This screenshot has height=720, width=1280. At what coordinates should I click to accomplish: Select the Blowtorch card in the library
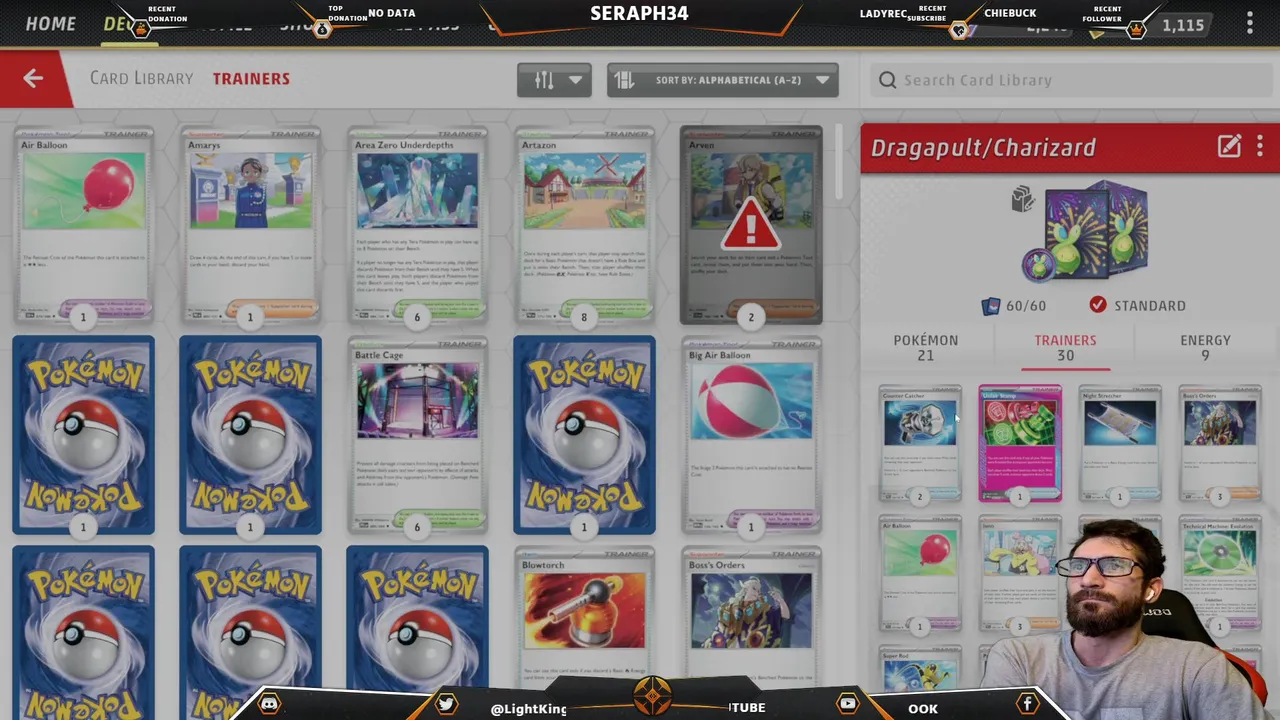pyautogui.click(x=584, y=620)
